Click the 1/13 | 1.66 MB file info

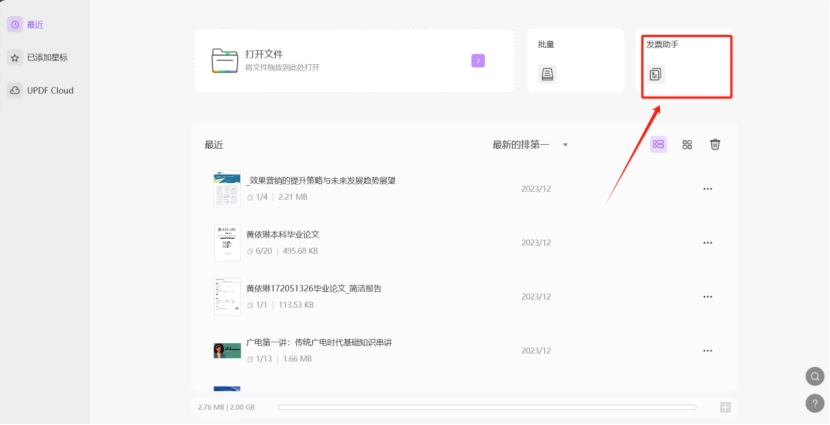tap(279, 359)
